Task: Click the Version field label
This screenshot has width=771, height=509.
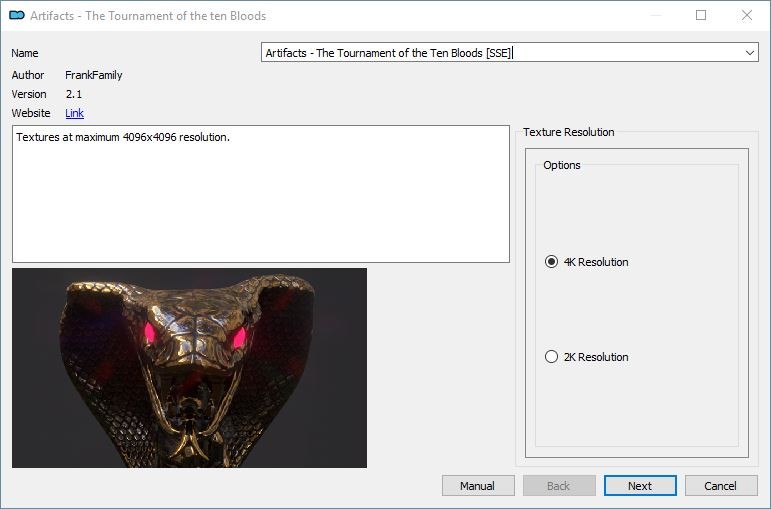Action: [29, 94]
